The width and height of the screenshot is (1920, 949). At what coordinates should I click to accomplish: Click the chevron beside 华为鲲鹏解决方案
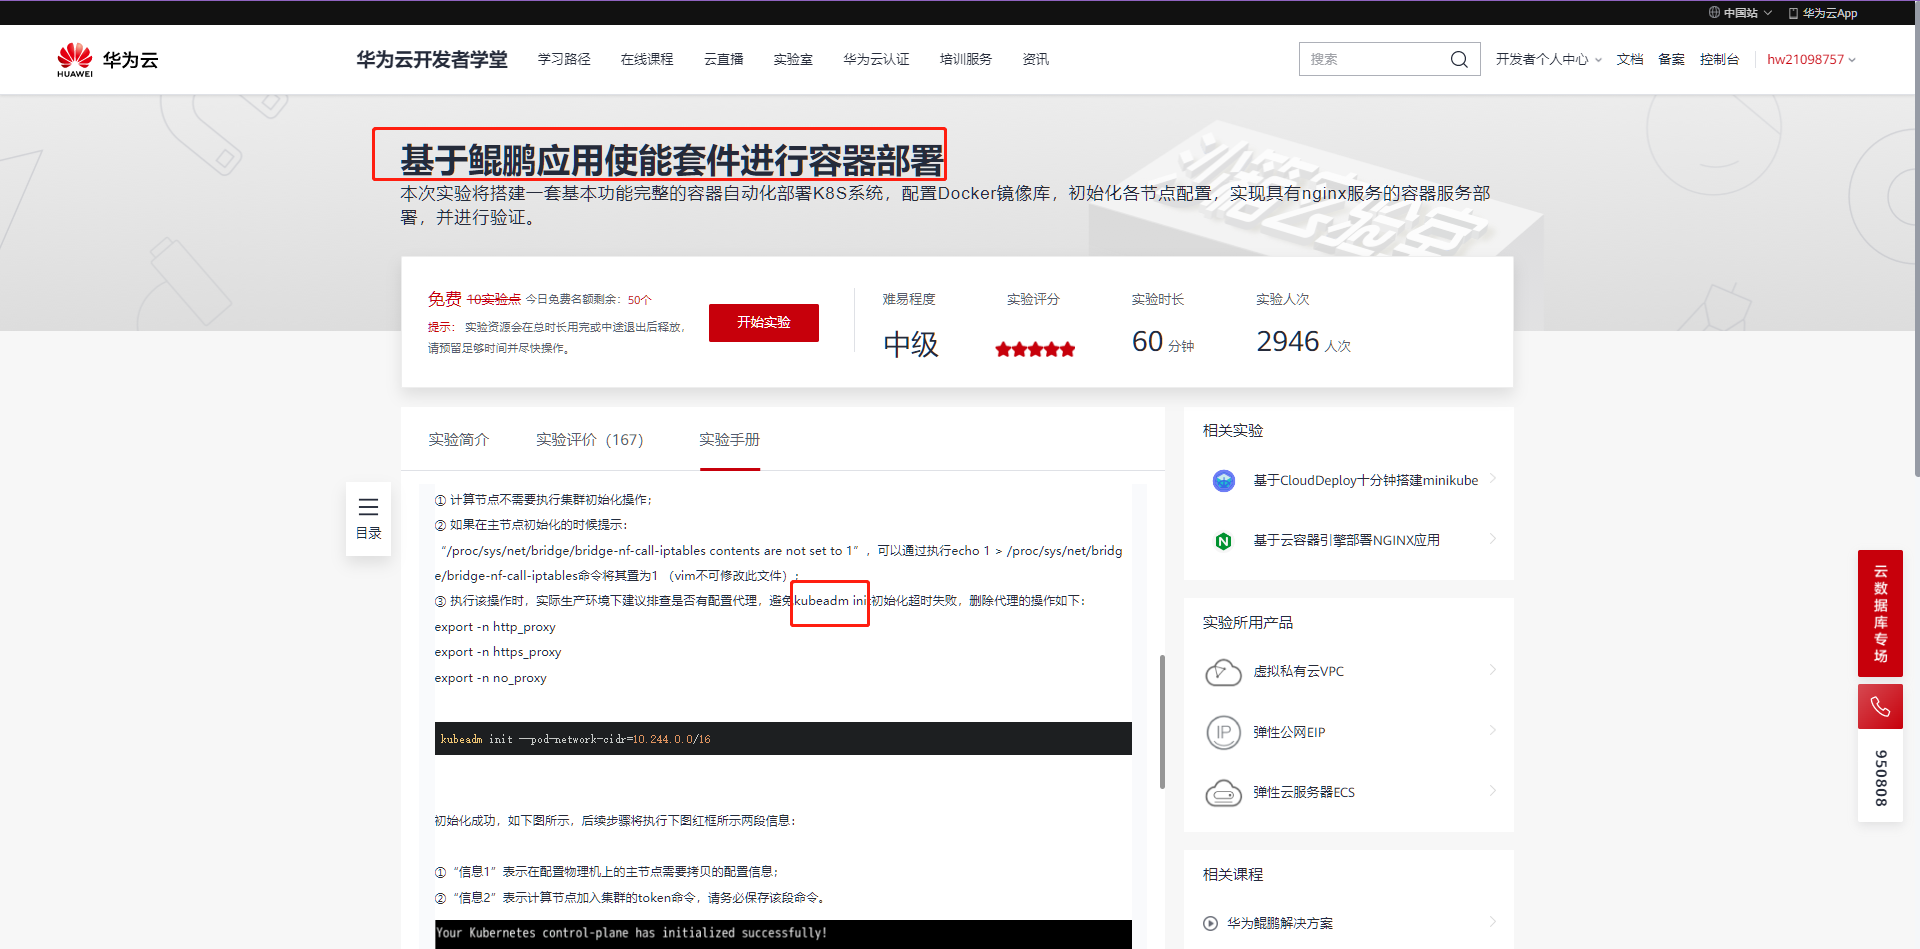pyautogui.click(x=1493, y=922)
